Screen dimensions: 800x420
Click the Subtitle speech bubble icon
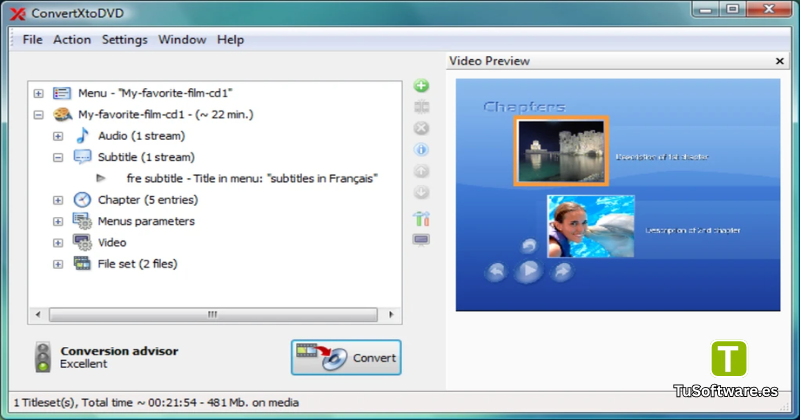point(82,157)
